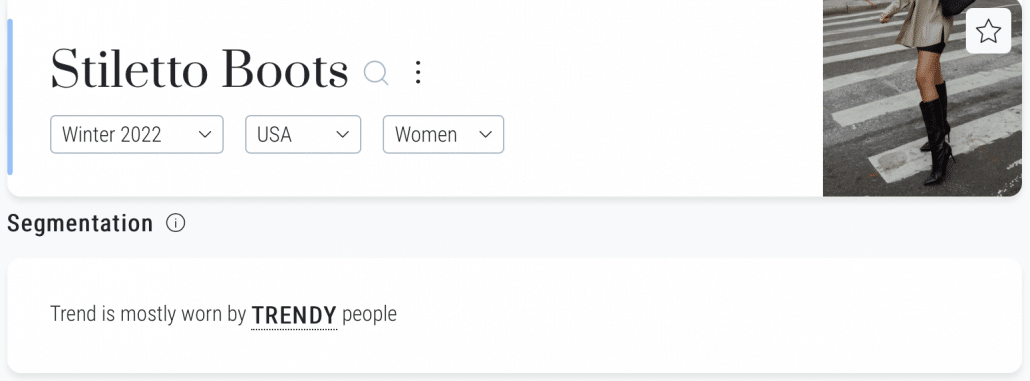Open the stiletto boots street photo

pos(922,98)
